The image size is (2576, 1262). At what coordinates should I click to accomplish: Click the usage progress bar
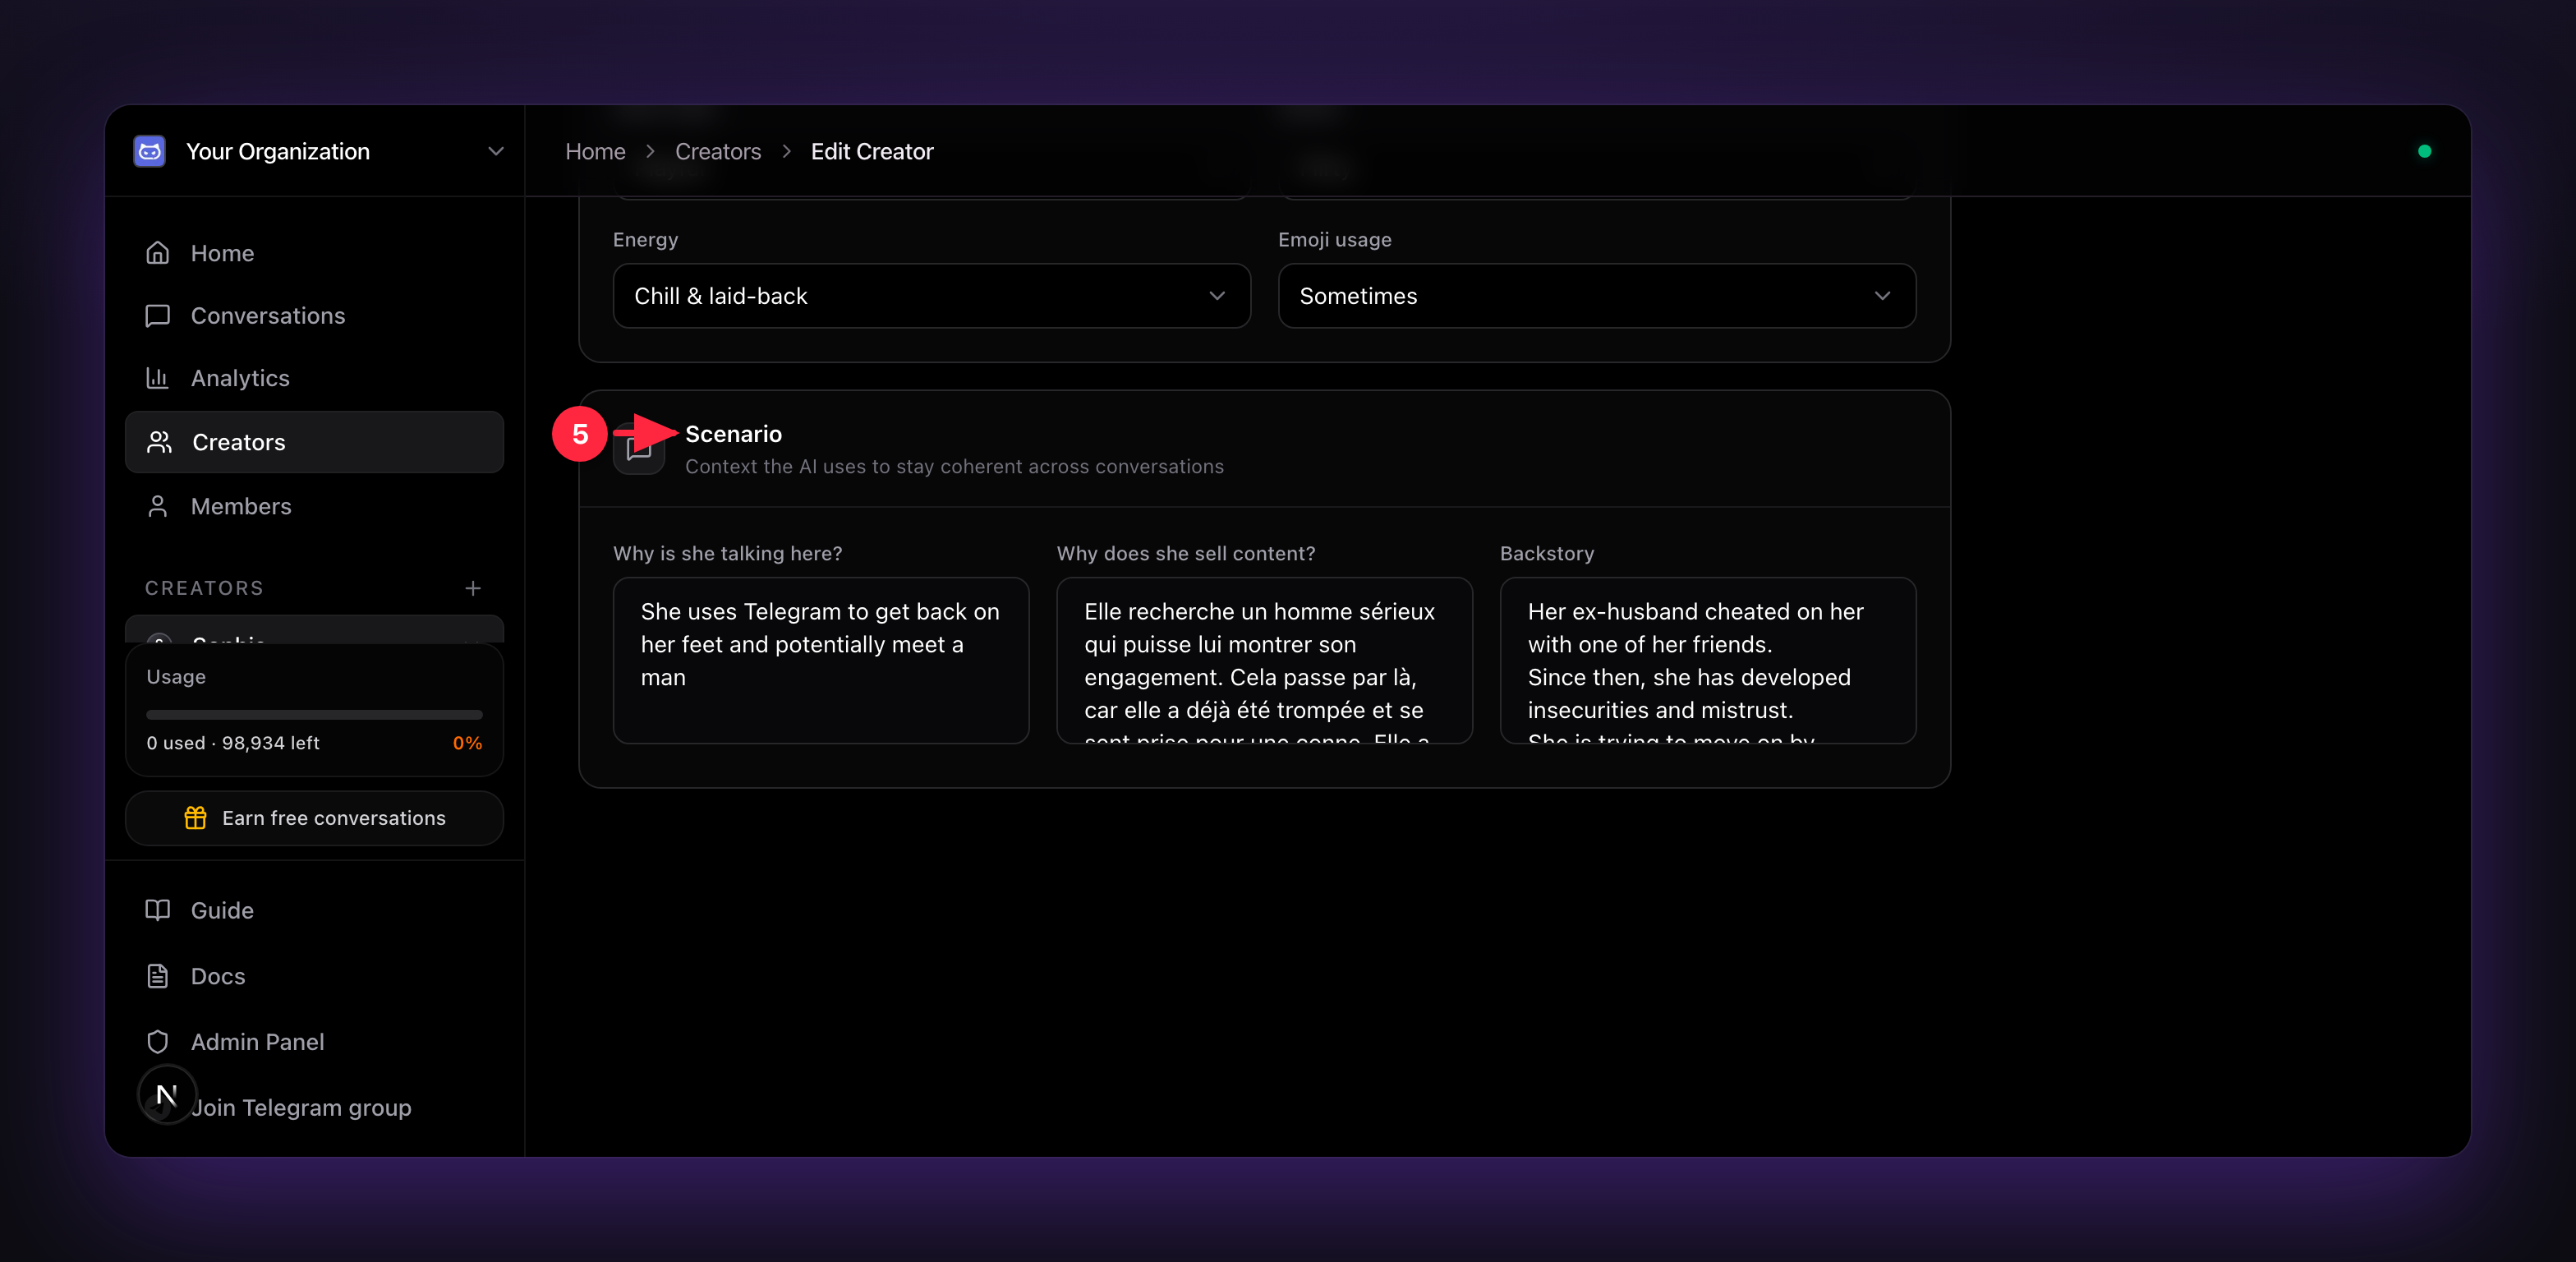click(x=314, y=714)
